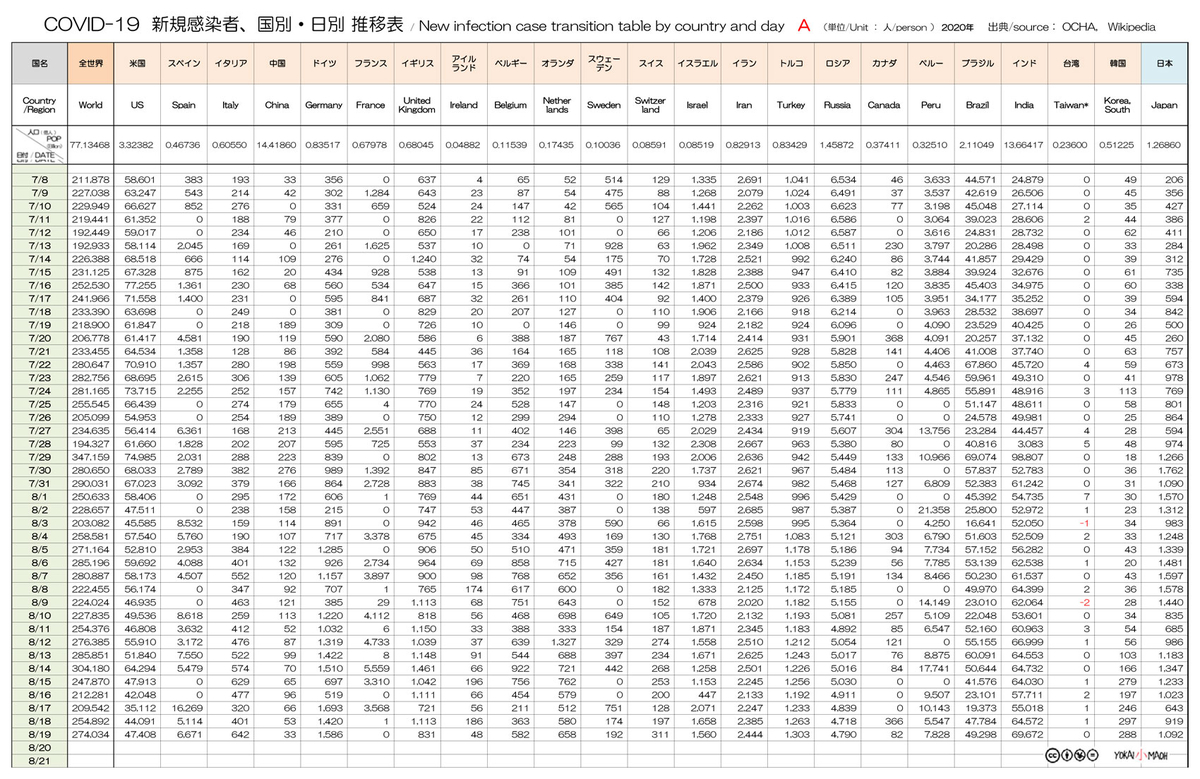
Task: Click the 'Nether lands' header
Action: pyautogui.click(x=557, y=105)
